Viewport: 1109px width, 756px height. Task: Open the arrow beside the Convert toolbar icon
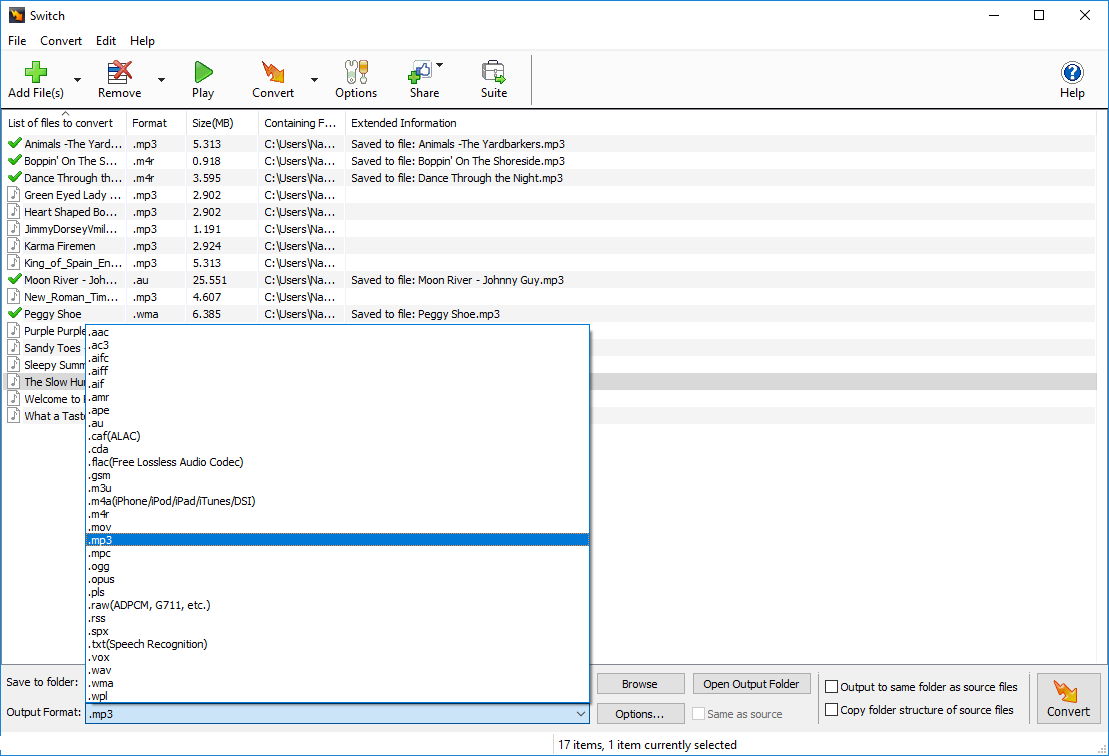pos(314,79)
